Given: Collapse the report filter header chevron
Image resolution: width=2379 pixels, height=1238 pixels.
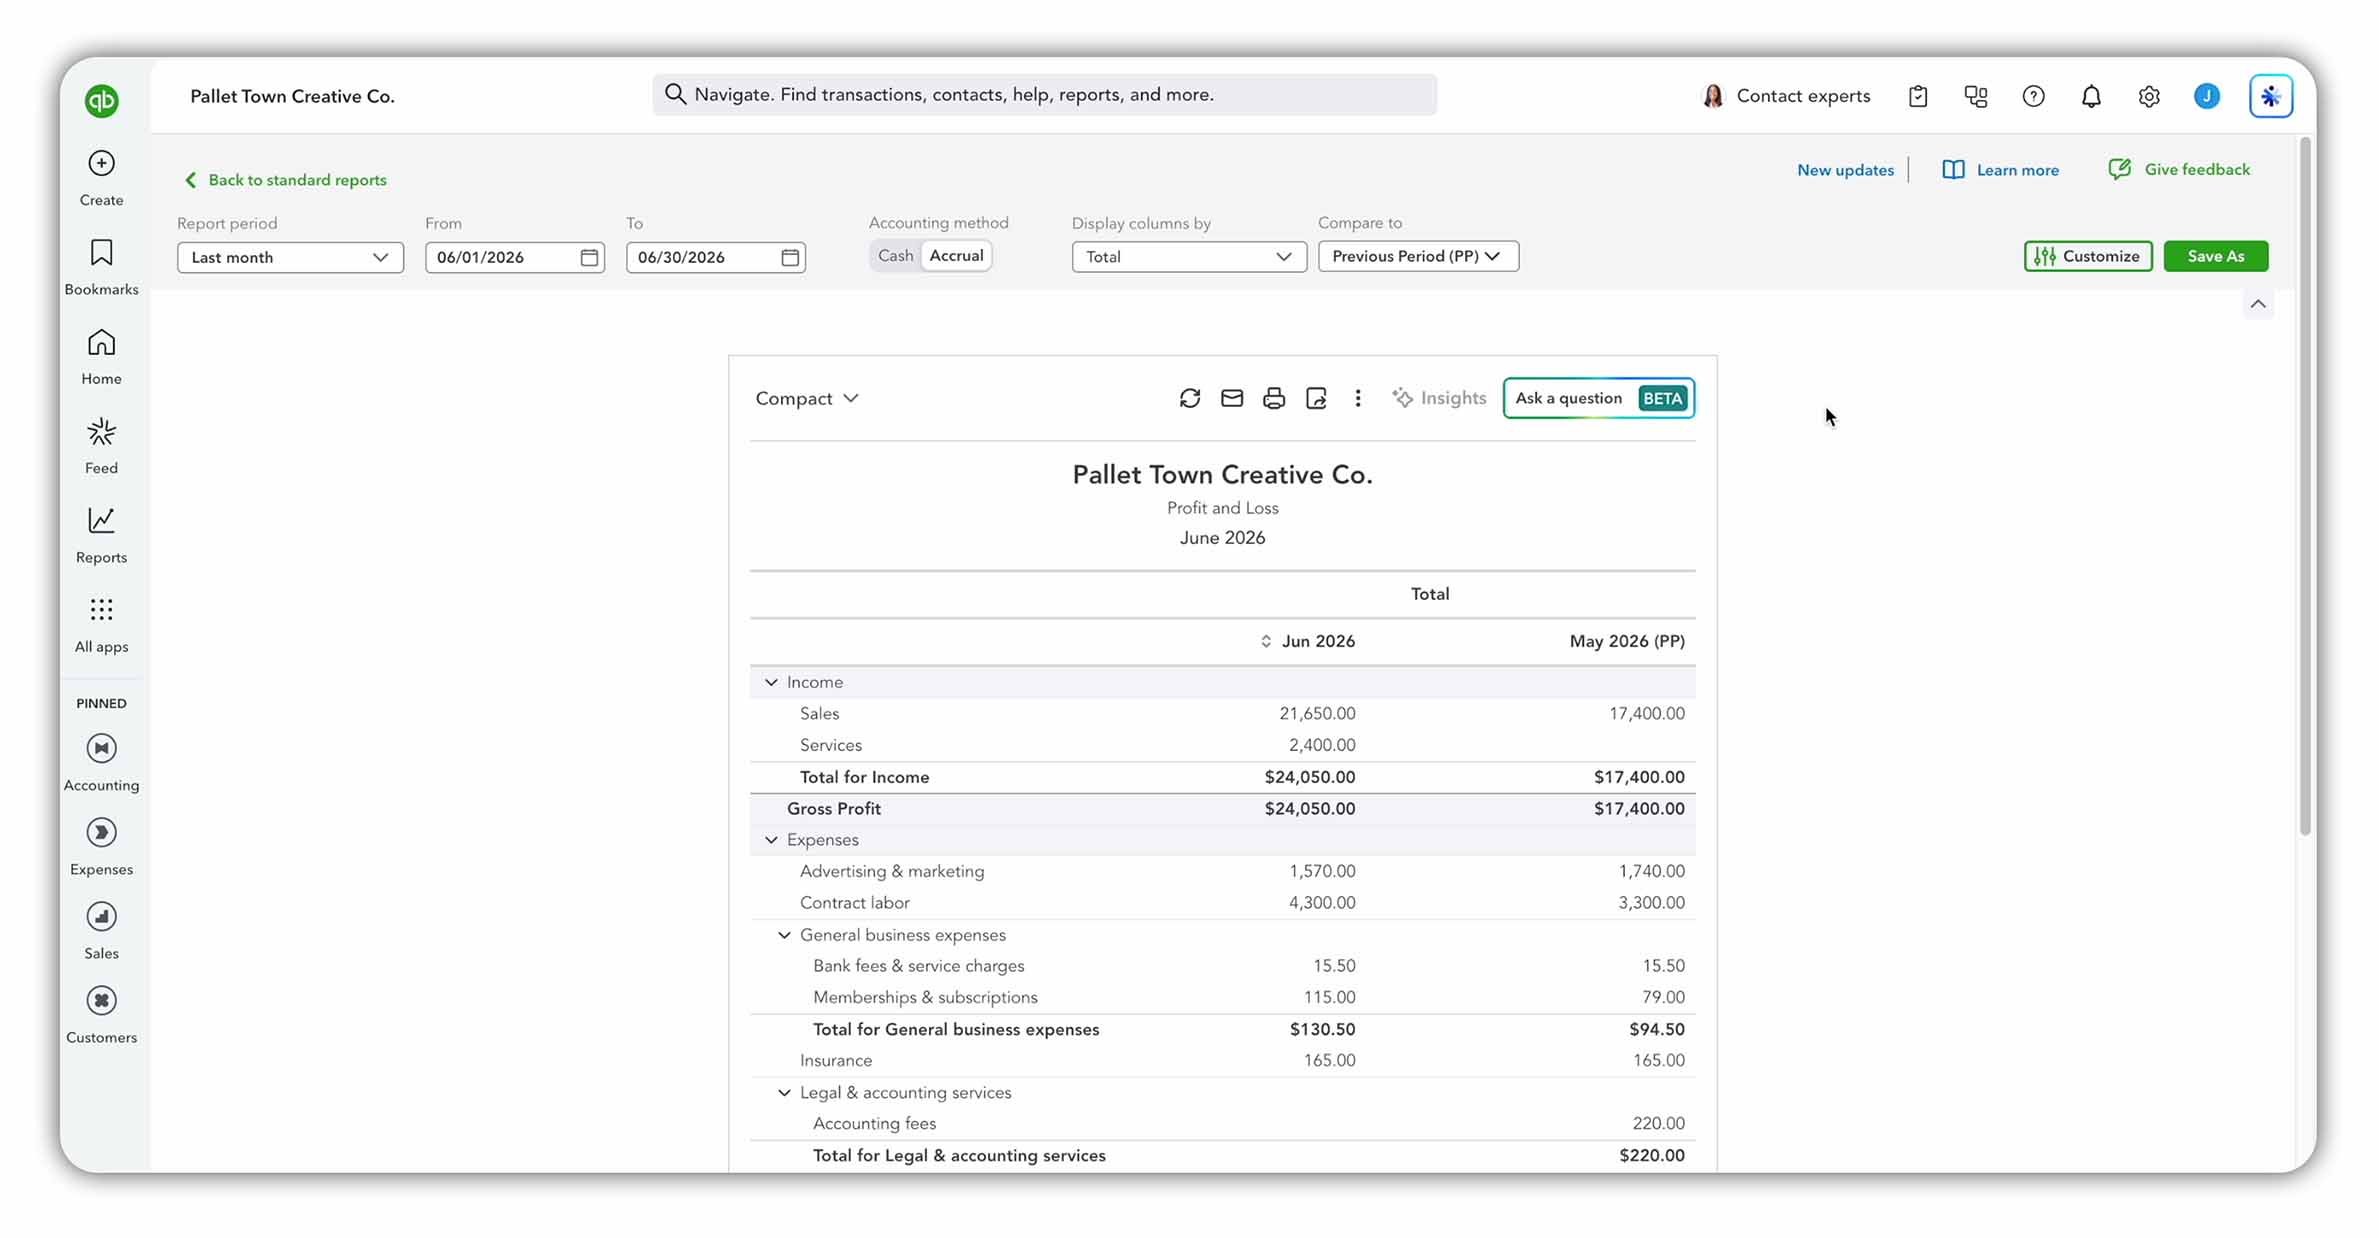Looking at the screenshot, I should click(x=2257, y=304).
